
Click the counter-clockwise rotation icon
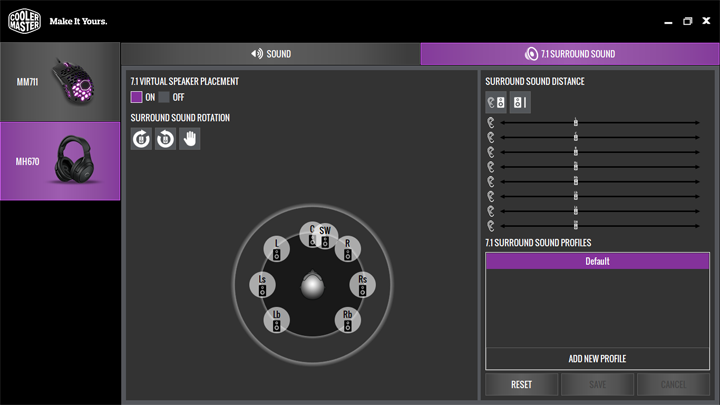pos(165,139)
